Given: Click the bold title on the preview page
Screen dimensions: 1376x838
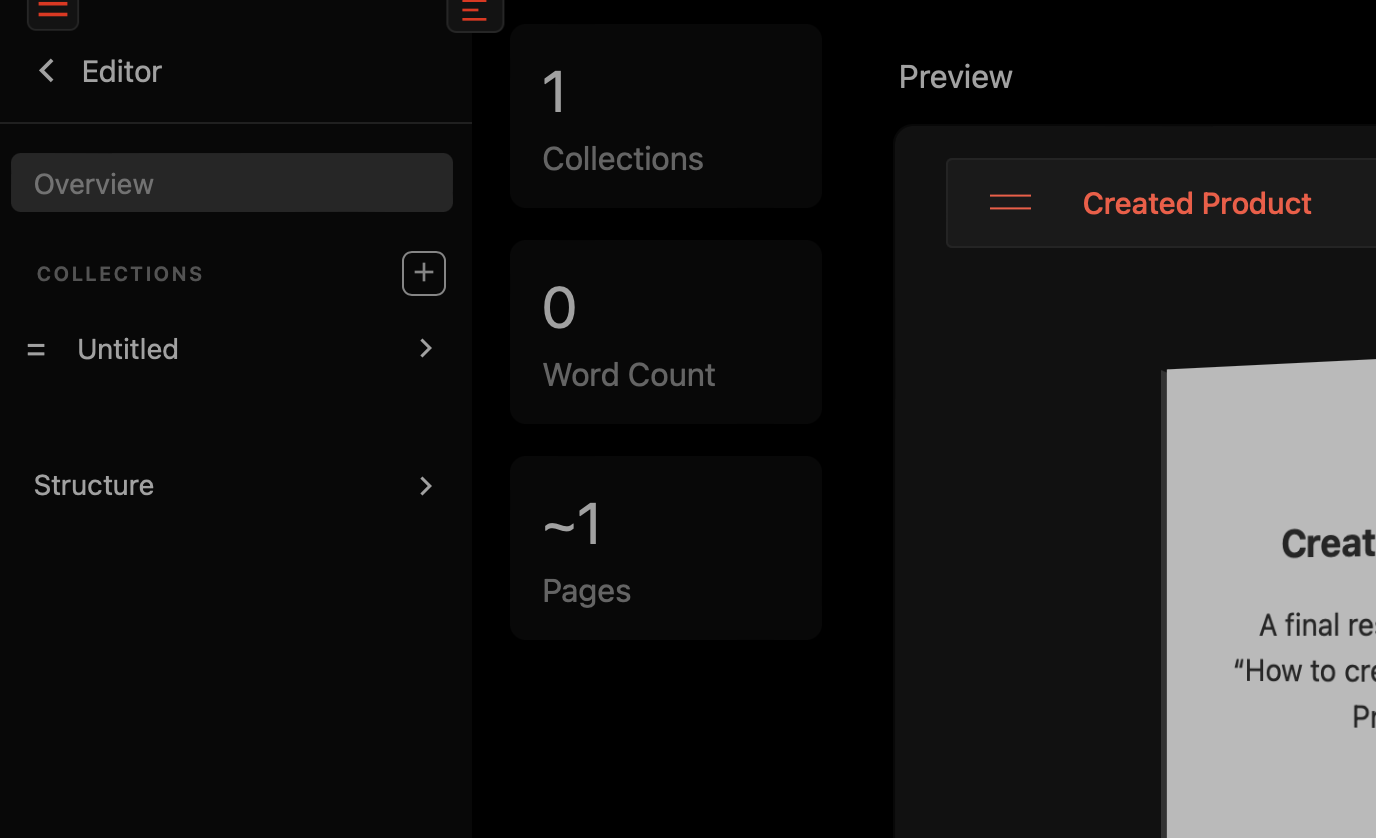Looking at the screenshot, I should 1328,544.
